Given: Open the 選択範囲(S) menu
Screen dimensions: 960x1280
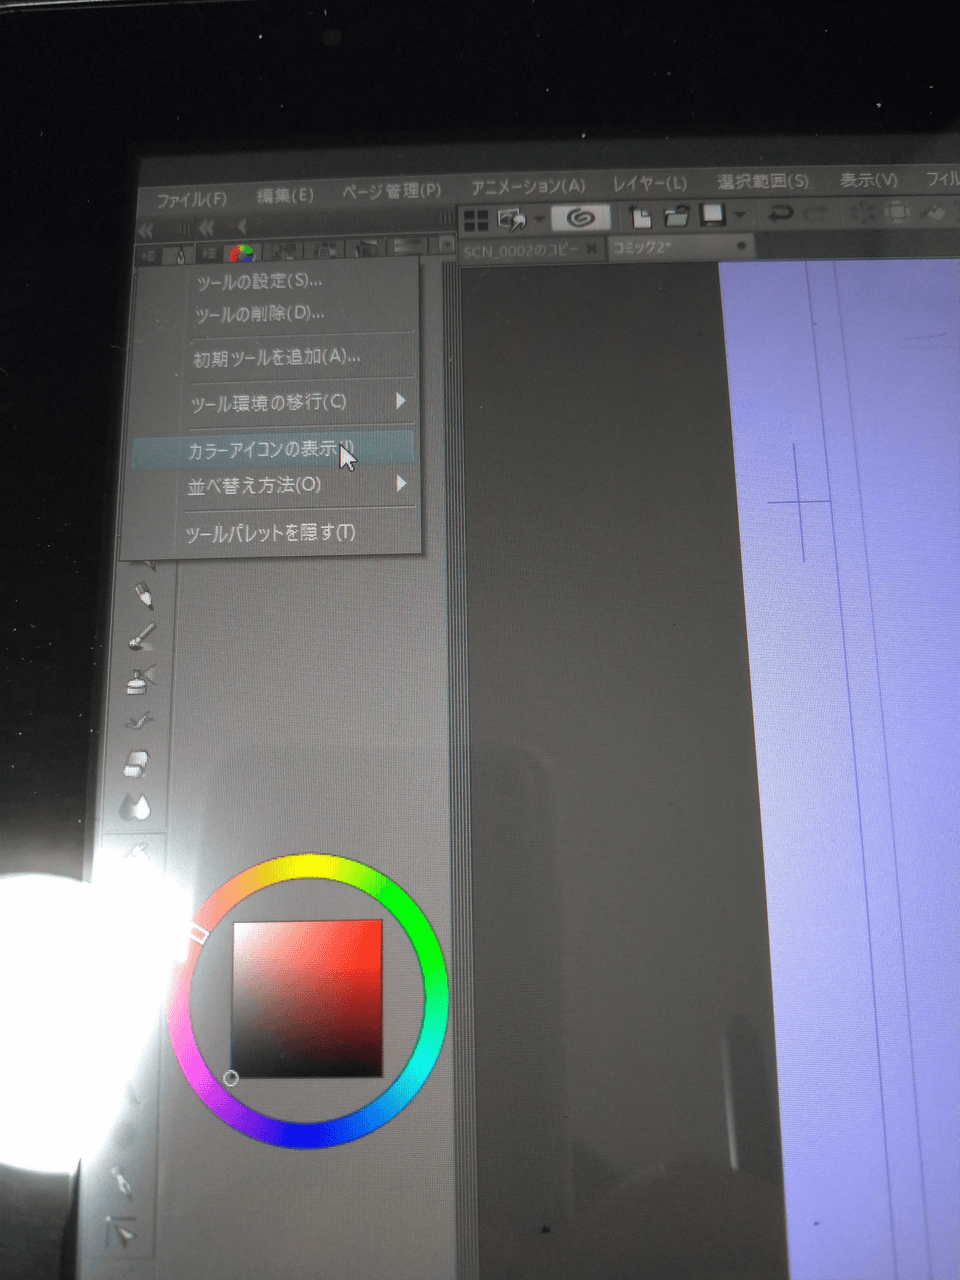Looking at the screenshot, I should (x=763, y=181).
